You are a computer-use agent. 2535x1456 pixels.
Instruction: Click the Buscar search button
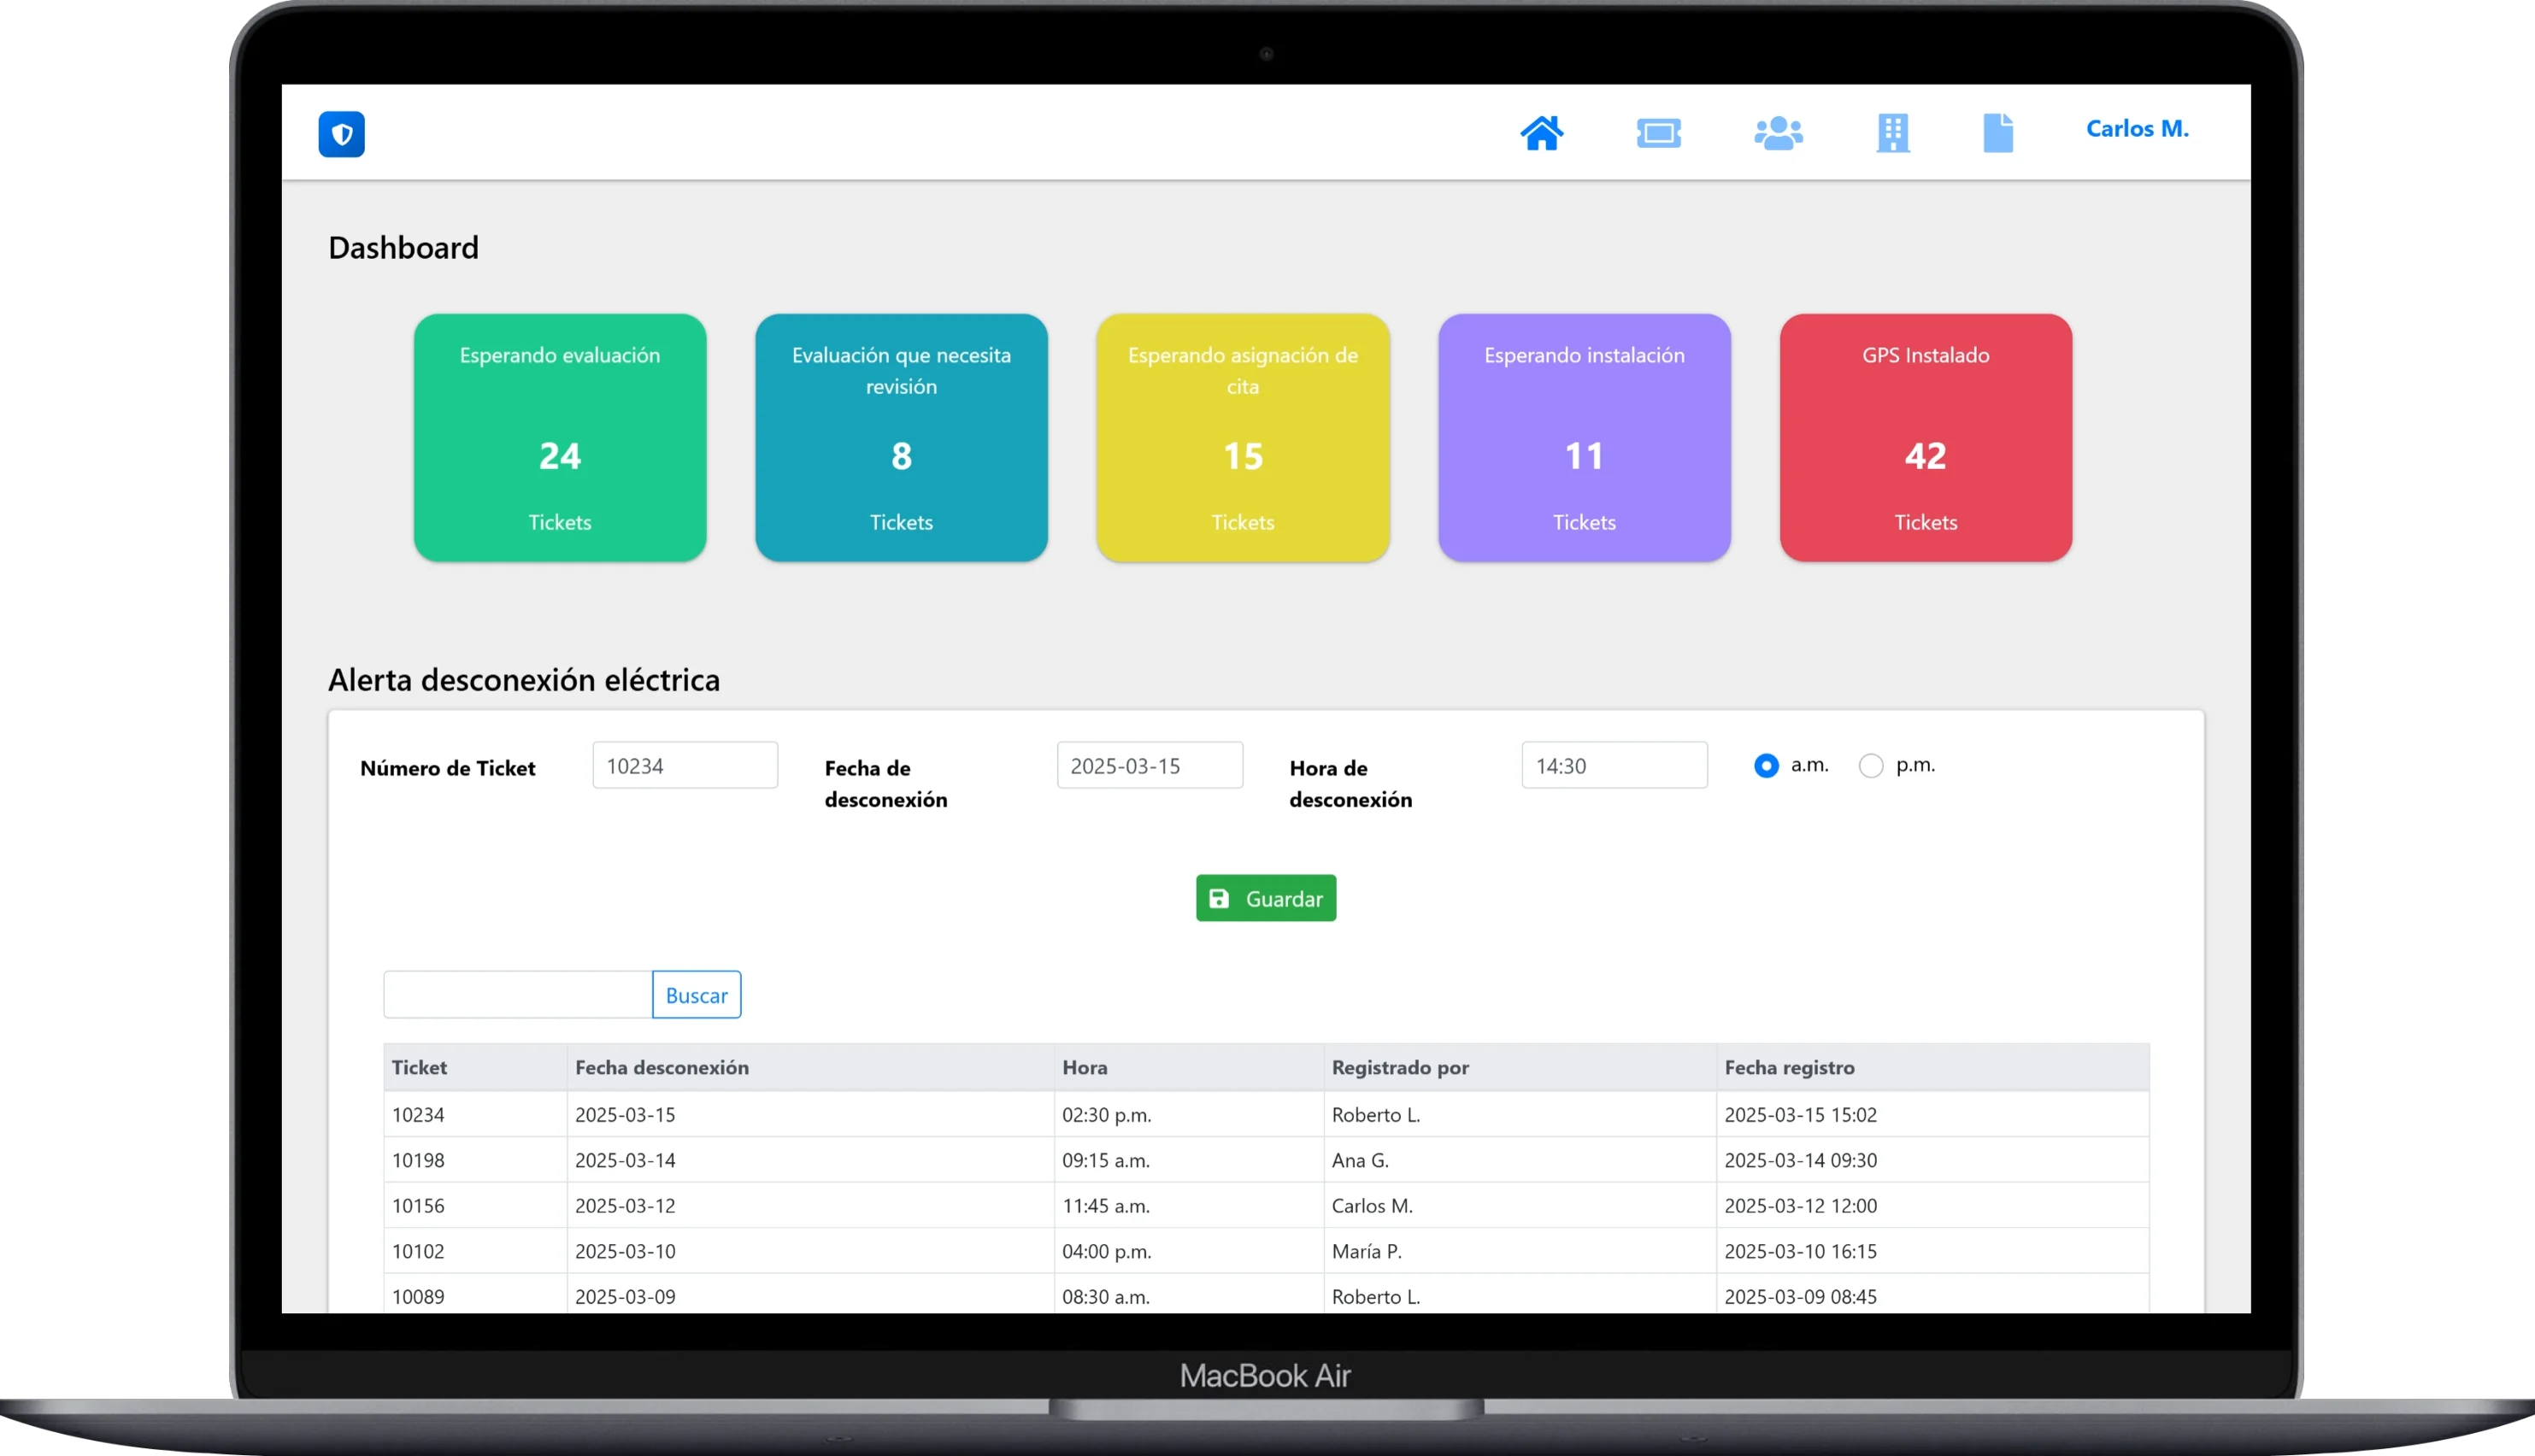coord(696,995)
